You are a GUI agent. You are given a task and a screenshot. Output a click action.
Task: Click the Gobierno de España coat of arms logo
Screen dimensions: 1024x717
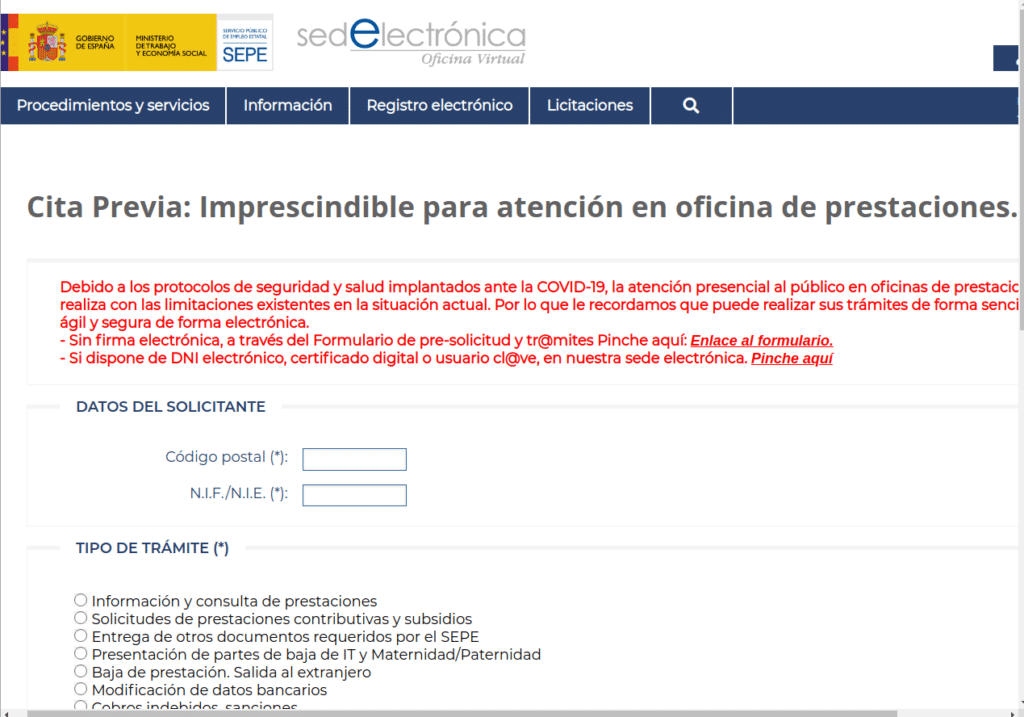point(47,42)
